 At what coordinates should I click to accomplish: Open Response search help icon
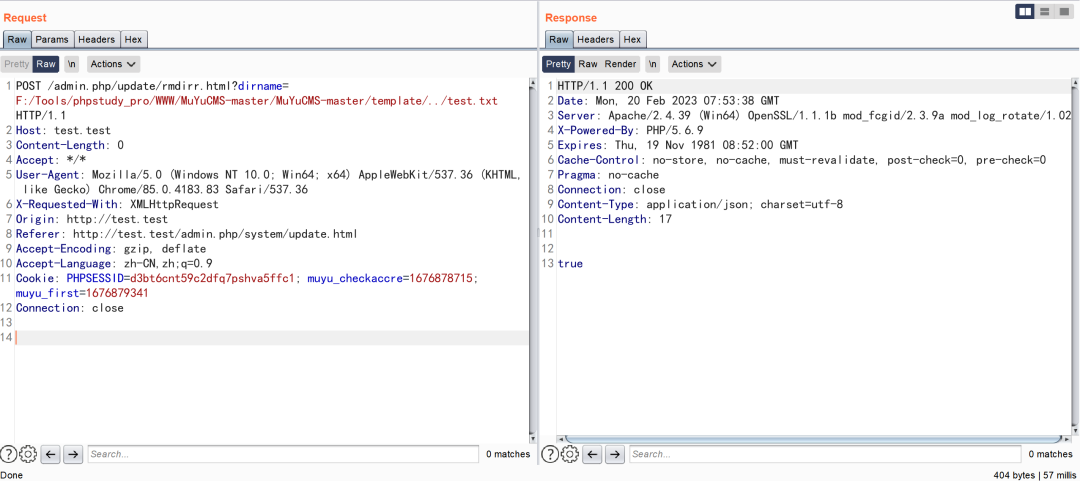click(550, 454)
